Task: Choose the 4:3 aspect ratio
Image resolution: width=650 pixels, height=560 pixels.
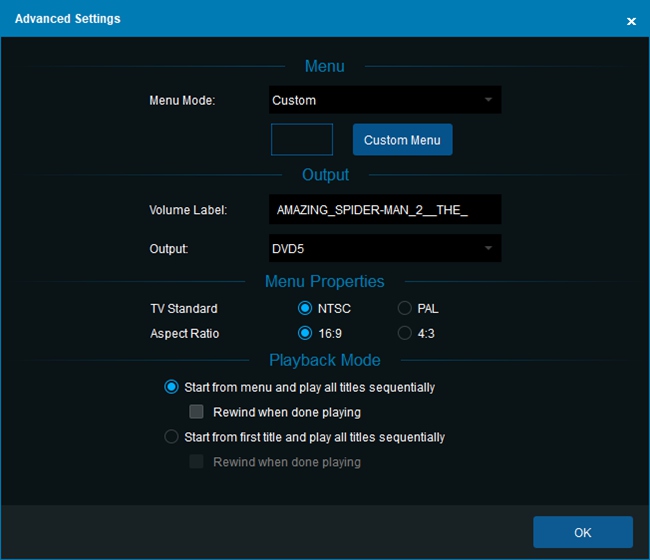Action: (x=405, y=333)
